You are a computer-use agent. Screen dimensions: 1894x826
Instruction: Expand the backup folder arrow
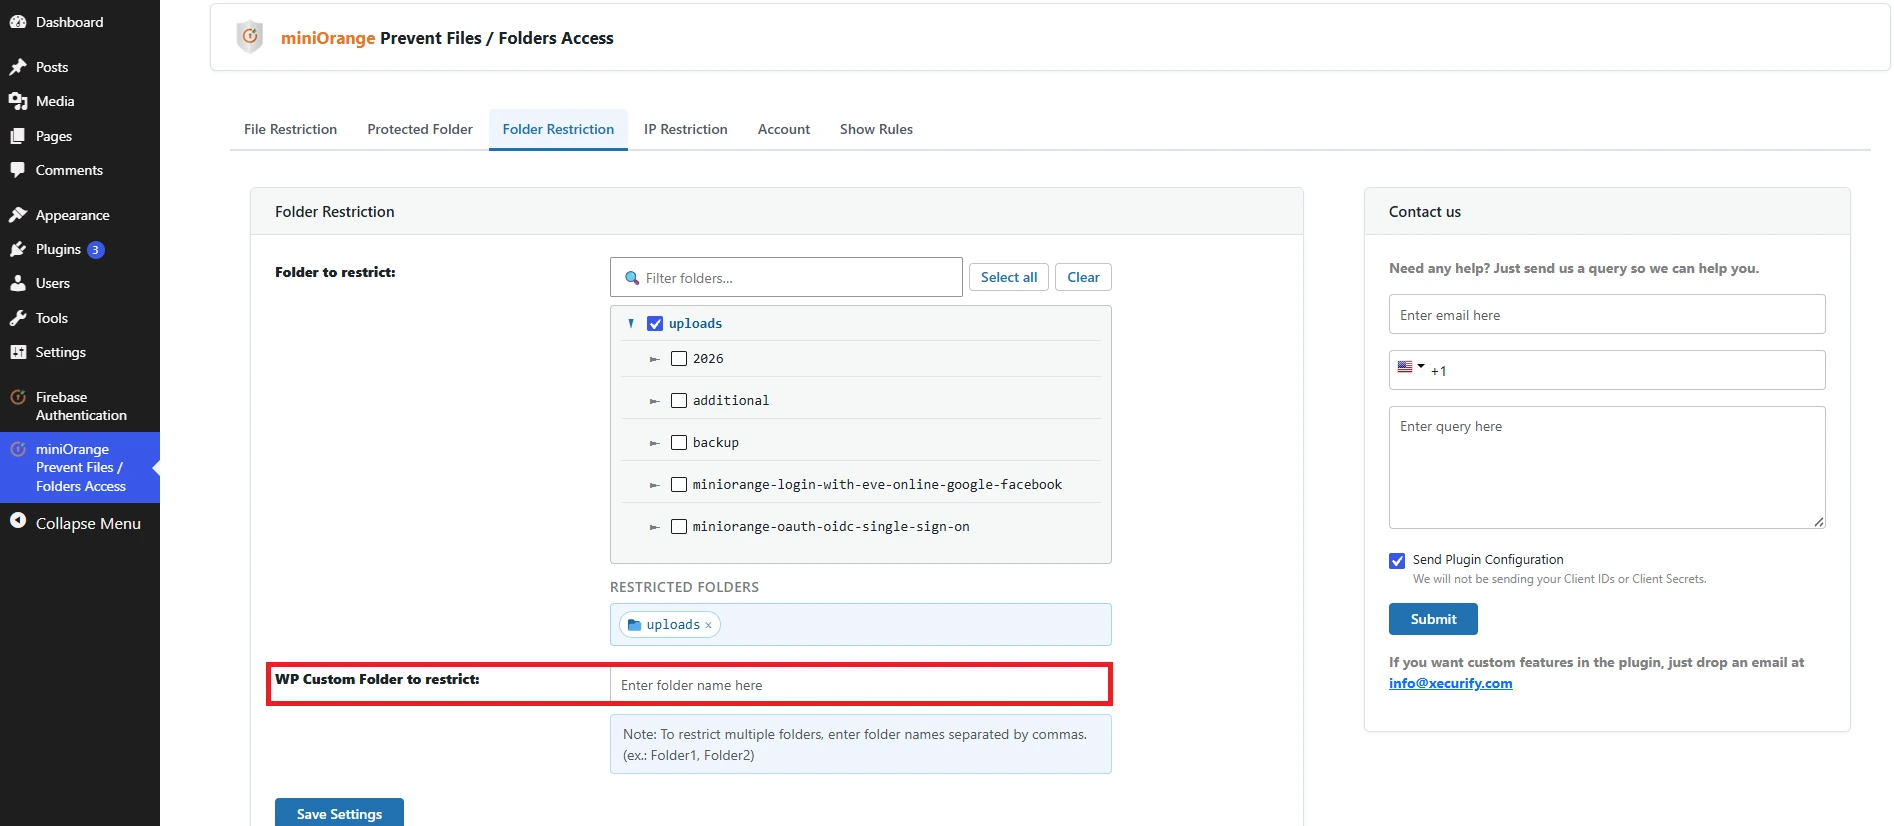pyautogui.click(x=655, y=443)
